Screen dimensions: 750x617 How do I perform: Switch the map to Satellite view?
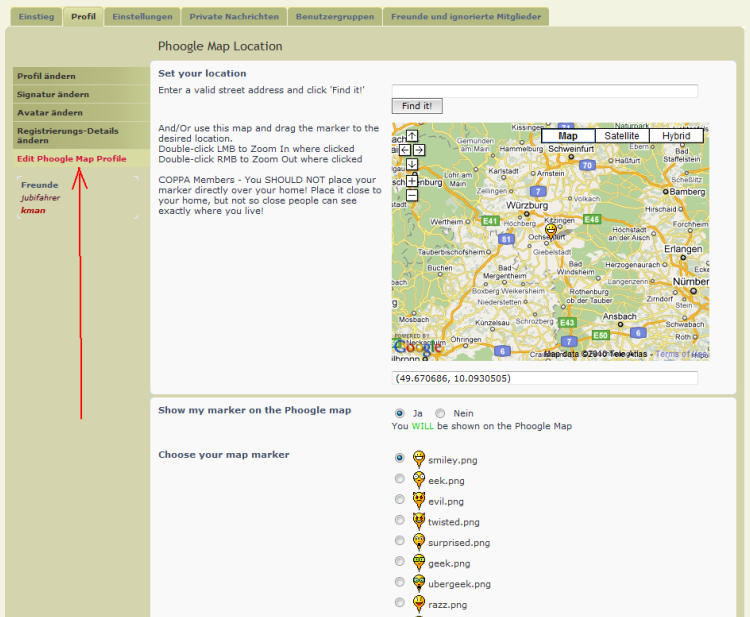tap(621, 136)
